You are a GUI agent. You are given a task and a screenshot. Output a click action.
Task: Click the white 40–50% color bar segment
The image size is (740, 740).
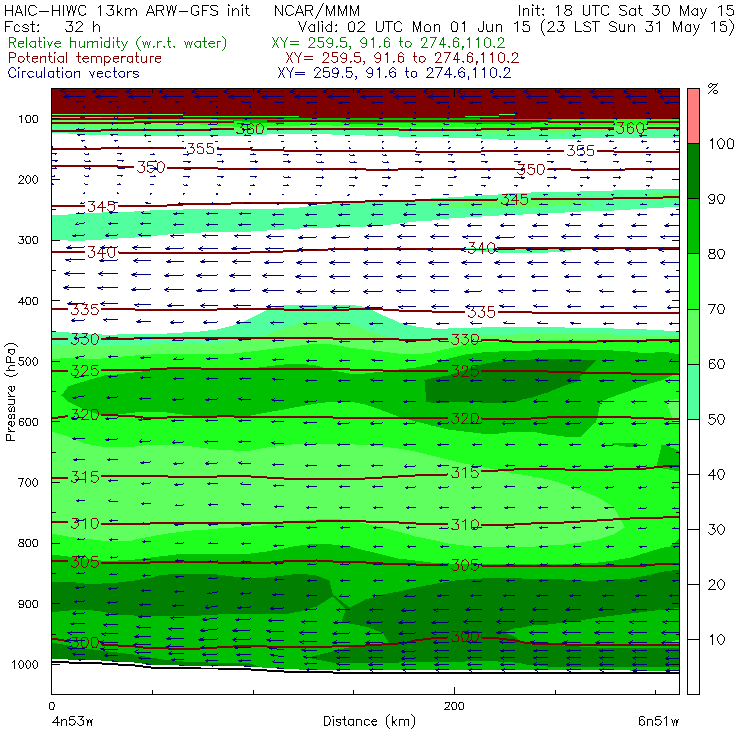[693, 446]
